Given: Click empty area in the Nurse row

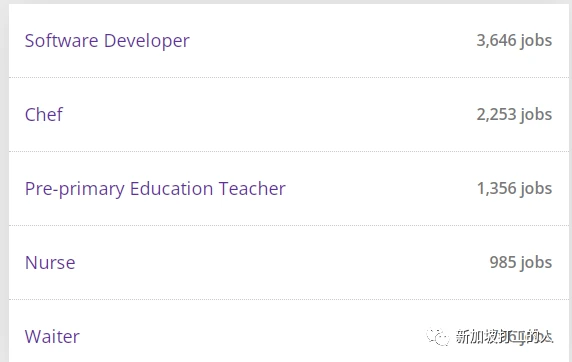Looking at the screenshot, I should (x=281, y=263).
